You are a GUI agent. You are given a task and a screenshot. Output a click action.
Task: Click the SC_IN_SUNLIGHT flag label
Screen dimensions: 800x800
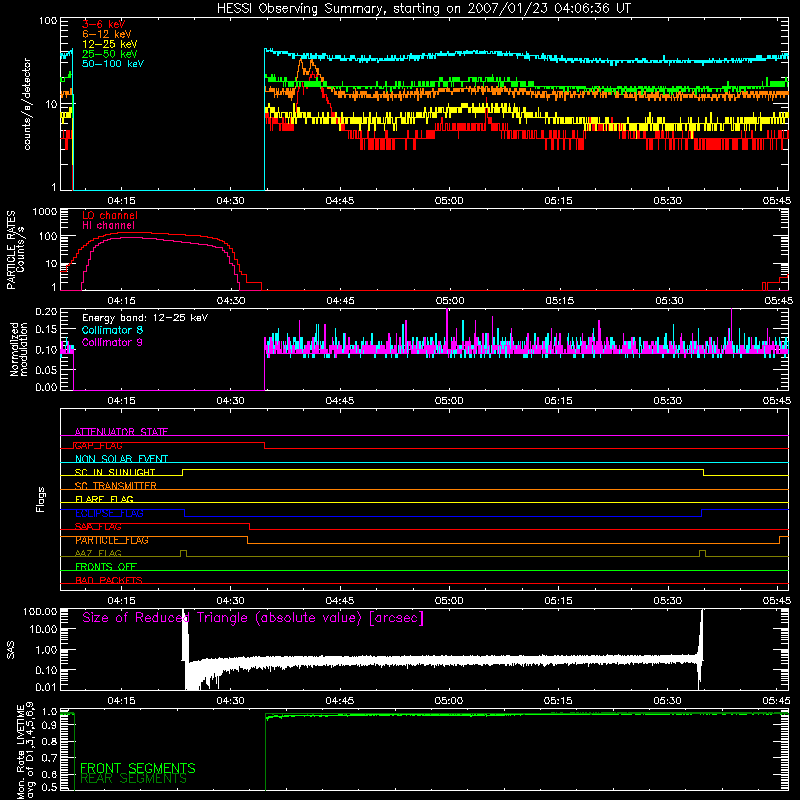115,472
